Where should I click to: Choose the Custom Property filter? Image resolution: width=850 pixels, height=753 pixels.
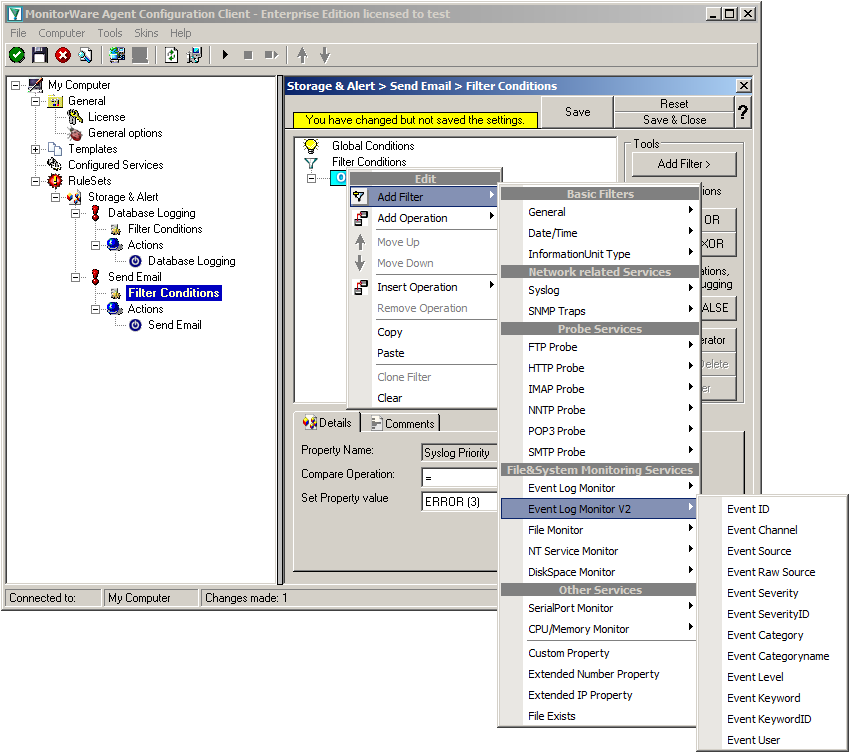[600, 653]
